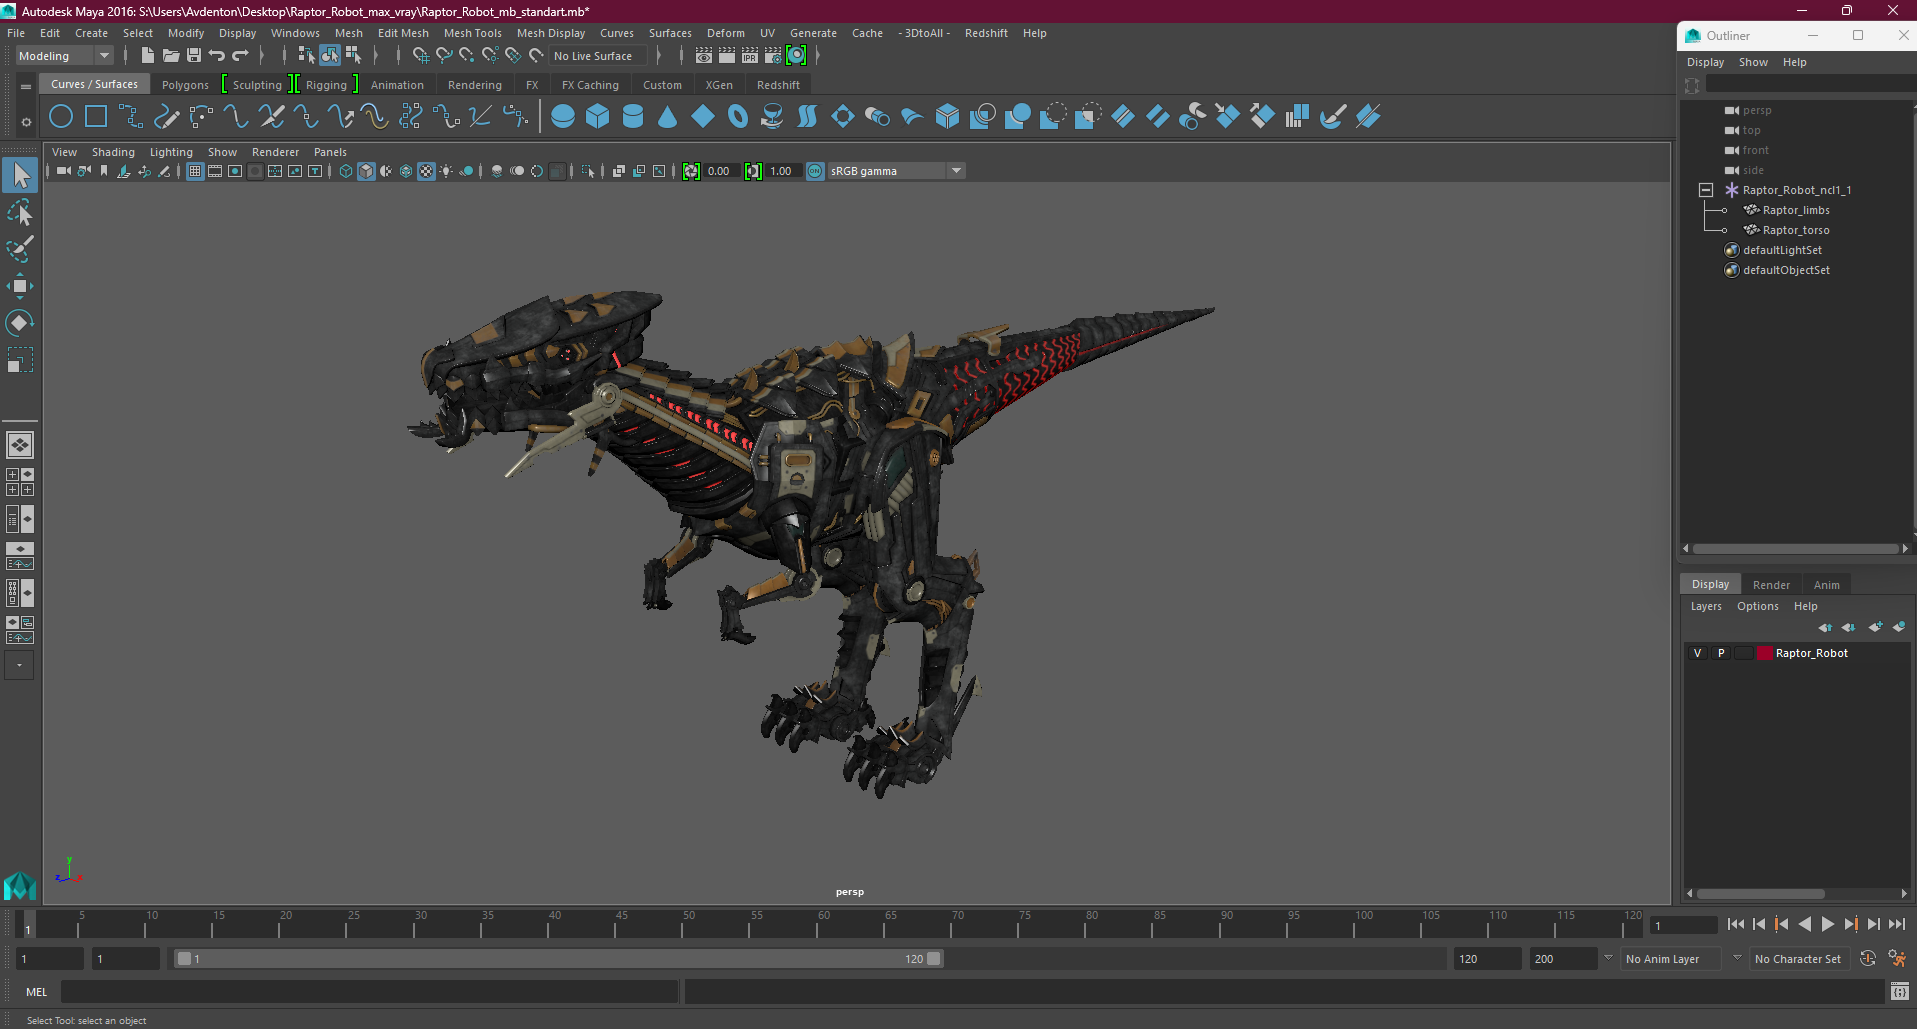Open the Script Editor icon
1917x1029 pixels.
pos(1900,992)
